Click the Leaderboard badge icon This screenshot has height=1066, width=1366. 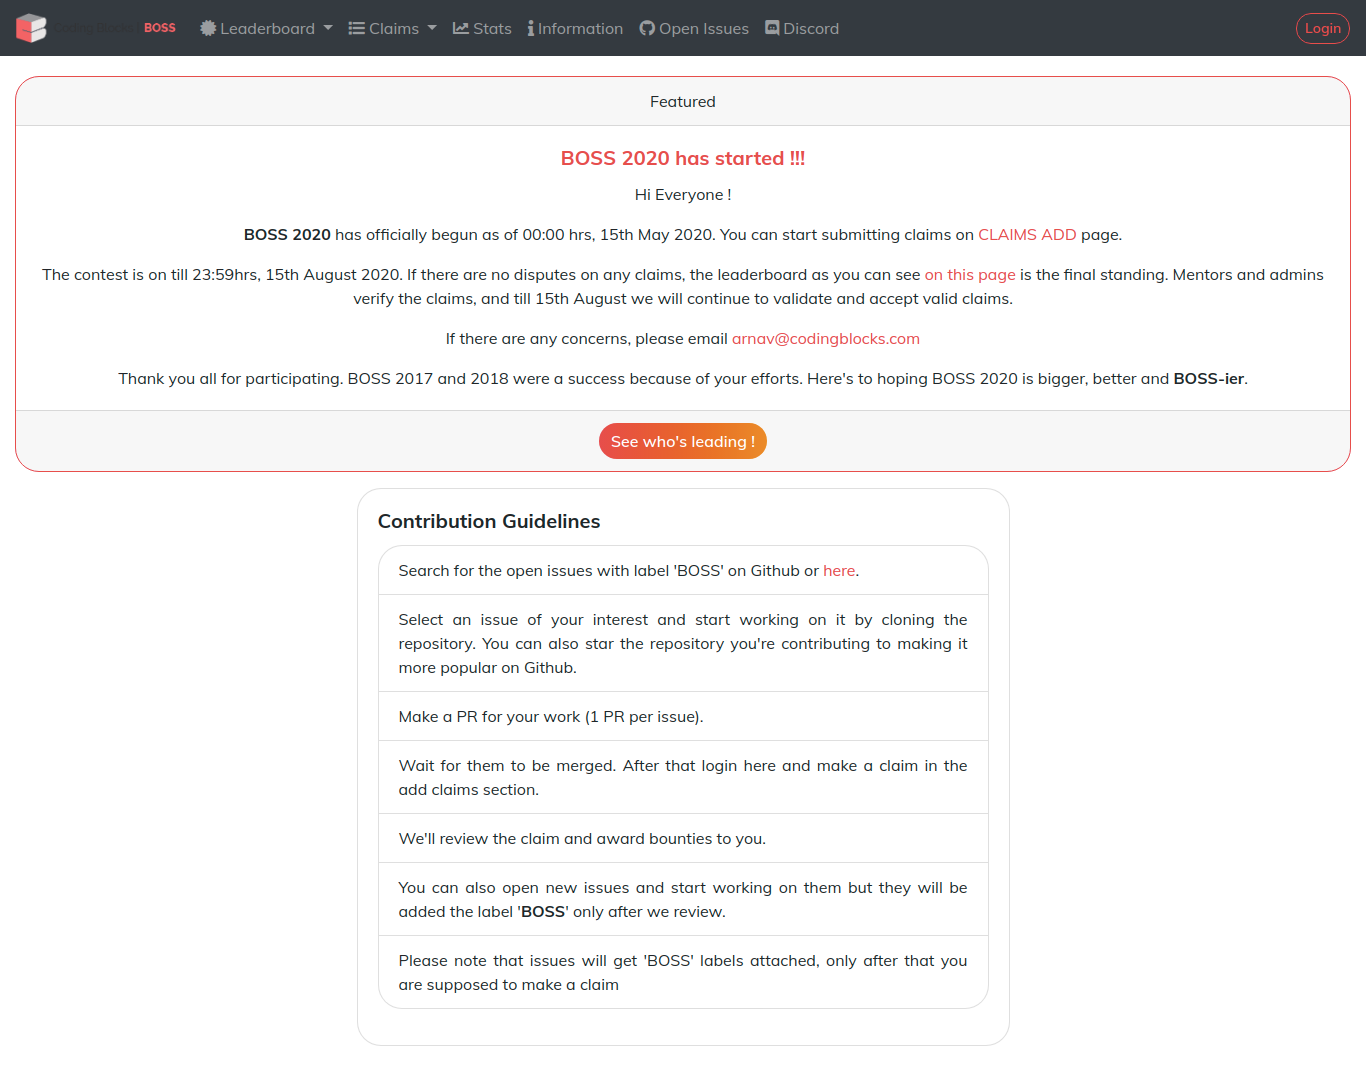tap(208, 28)
